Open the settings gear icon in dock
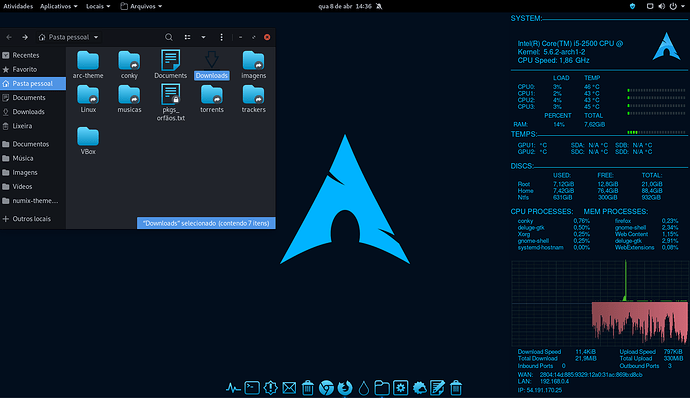The width and height of the screenshot is (690, 398). (x=400, y=388)
